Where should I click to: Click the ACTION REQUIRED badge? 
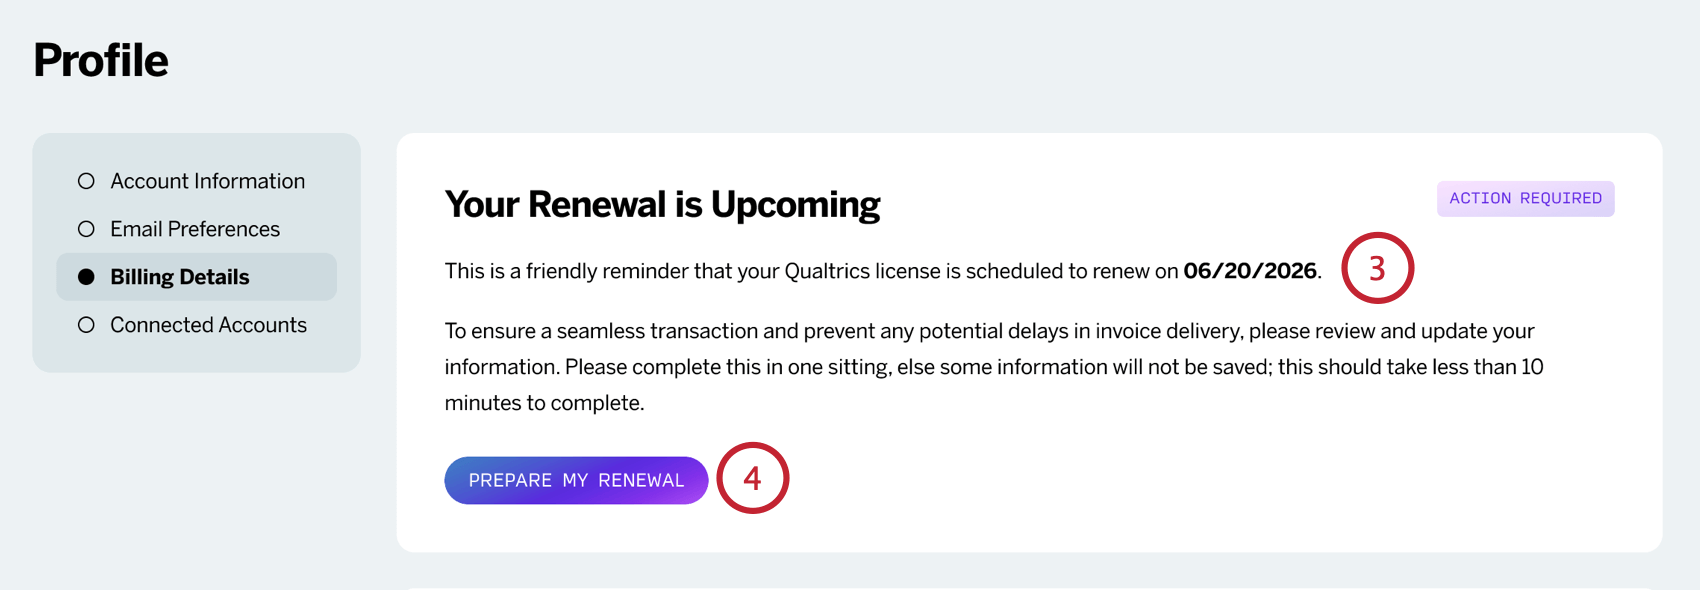1525,198
